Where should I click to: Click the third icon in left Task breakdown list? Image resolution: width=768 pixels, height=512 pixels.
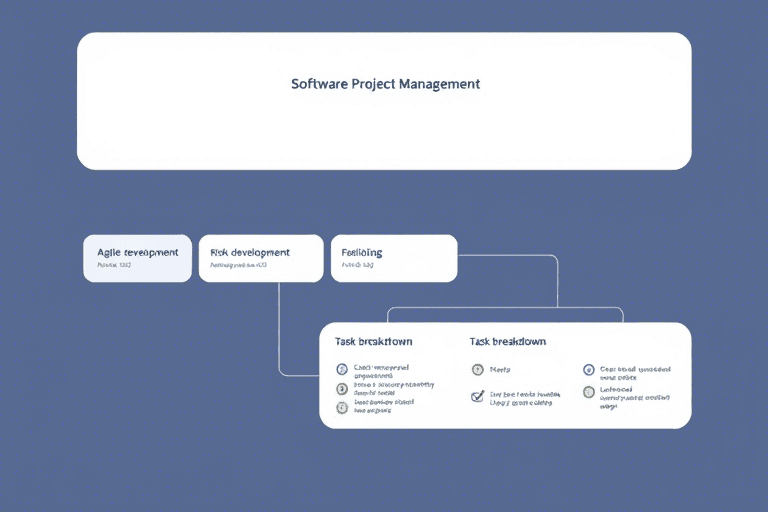pyautogui.click(x=342, y=407)
